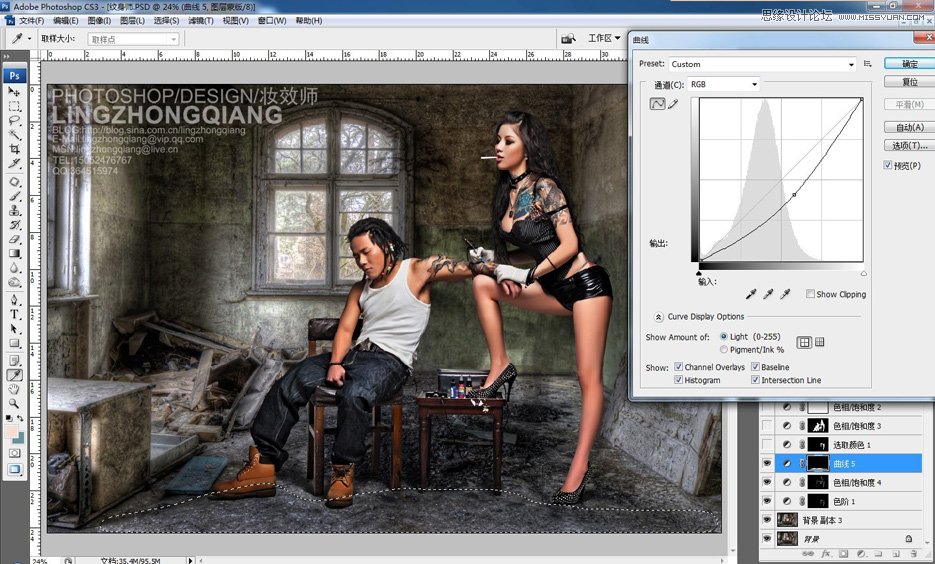Select the Path Selection tool

coord(14,329)
